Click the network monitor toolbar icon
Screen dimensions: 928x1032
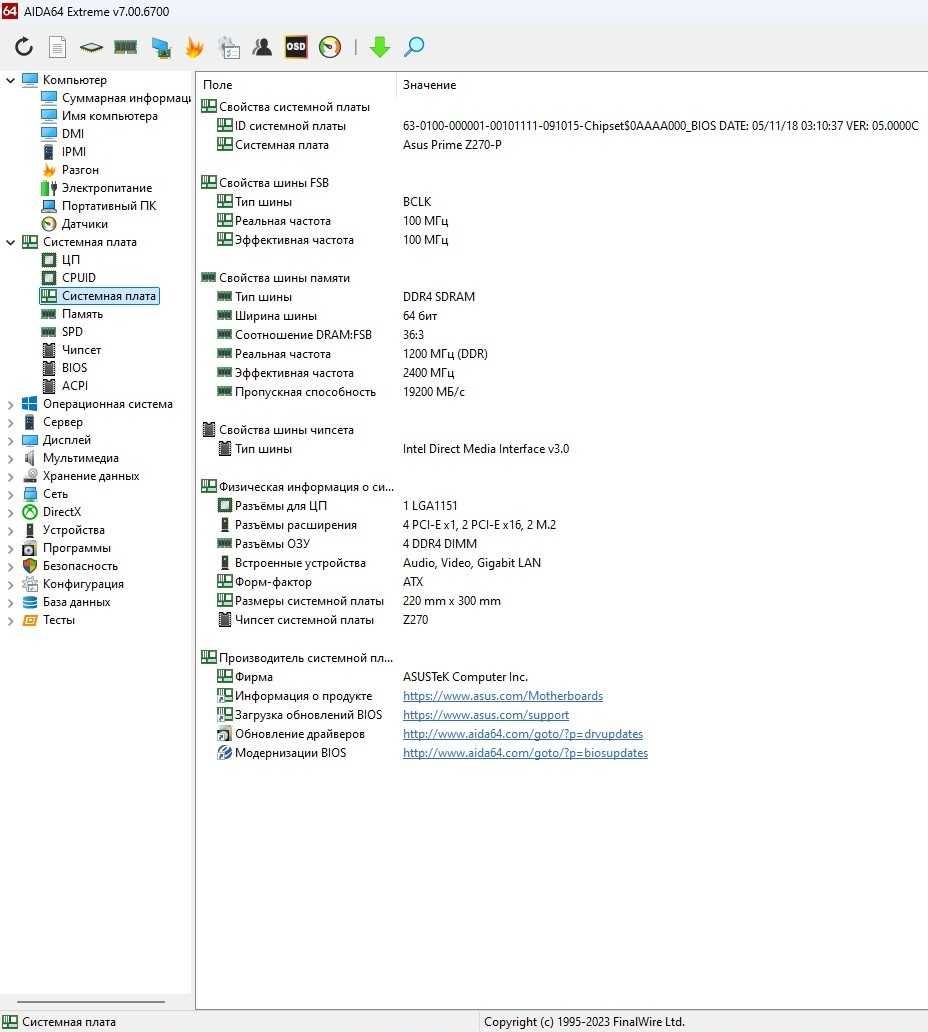[161, 47]
